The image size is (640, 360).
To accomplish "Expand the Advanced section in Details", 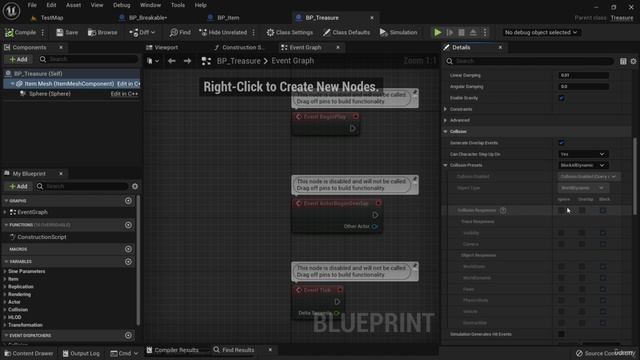I will [446, 120].
